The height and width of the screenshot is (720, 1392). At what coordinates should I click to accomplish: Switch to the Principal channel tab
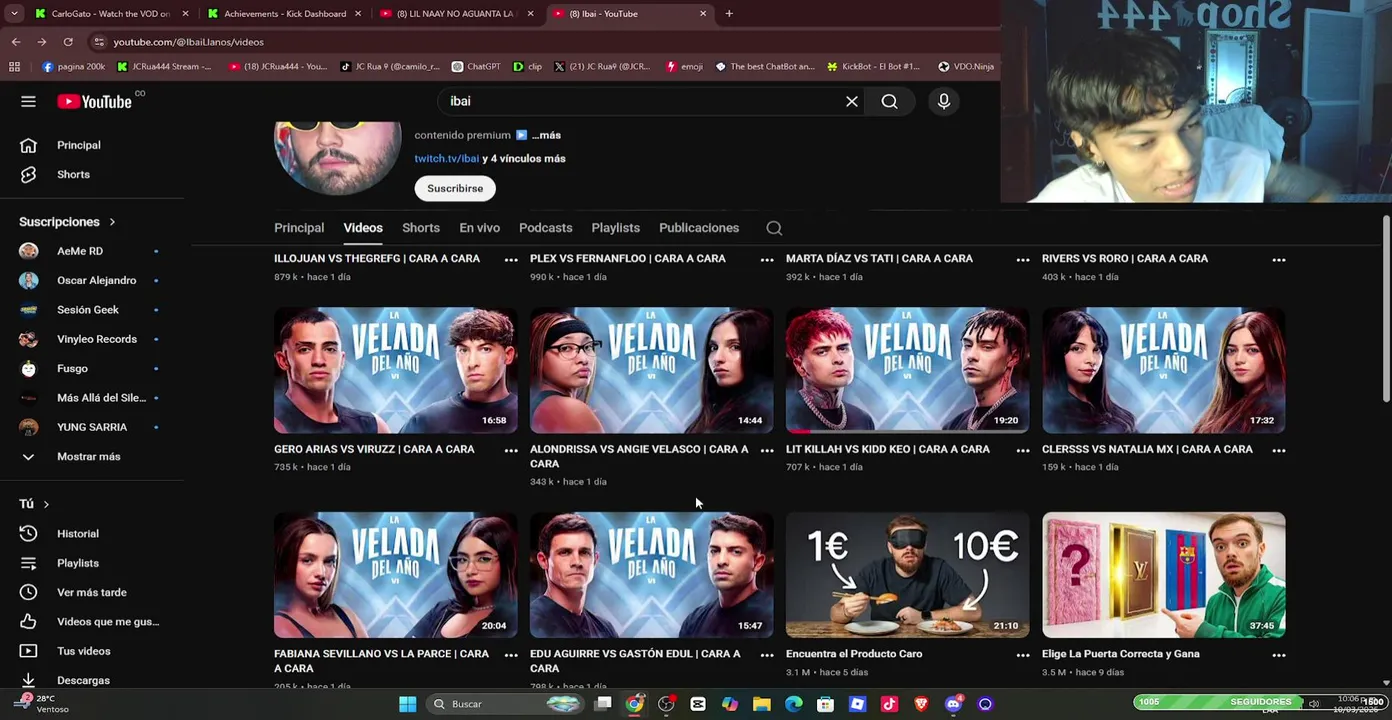(299, 228)
